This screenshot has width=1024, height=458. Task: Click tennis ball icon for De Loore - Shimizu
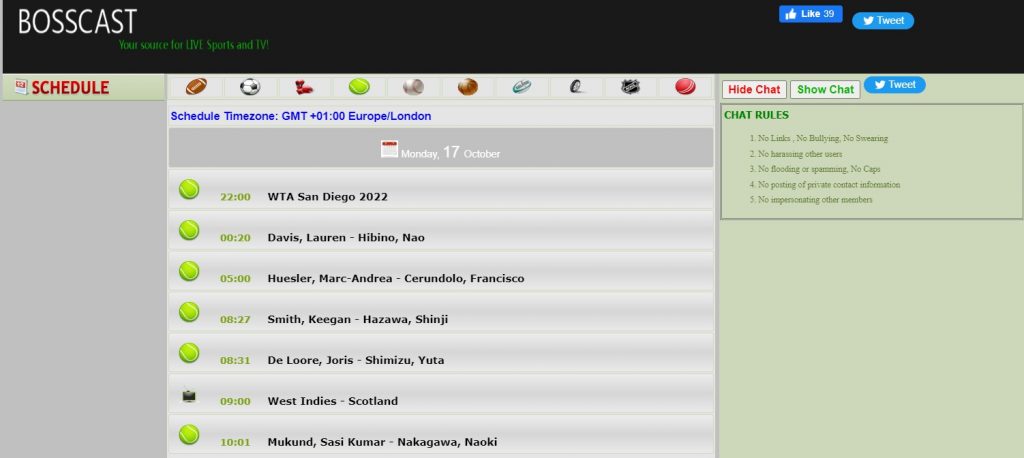[189, 353]
